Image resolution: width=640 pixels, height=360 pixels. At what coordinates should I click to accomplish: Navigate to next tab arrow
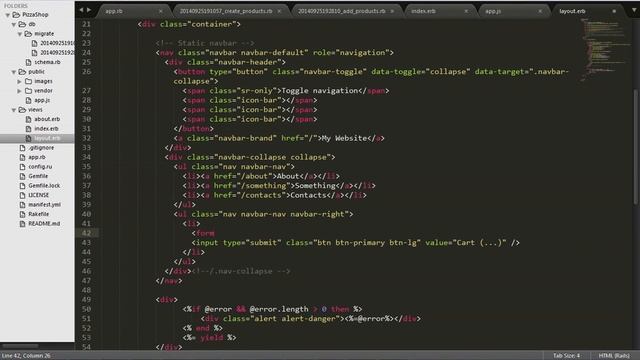coord(89,10)
